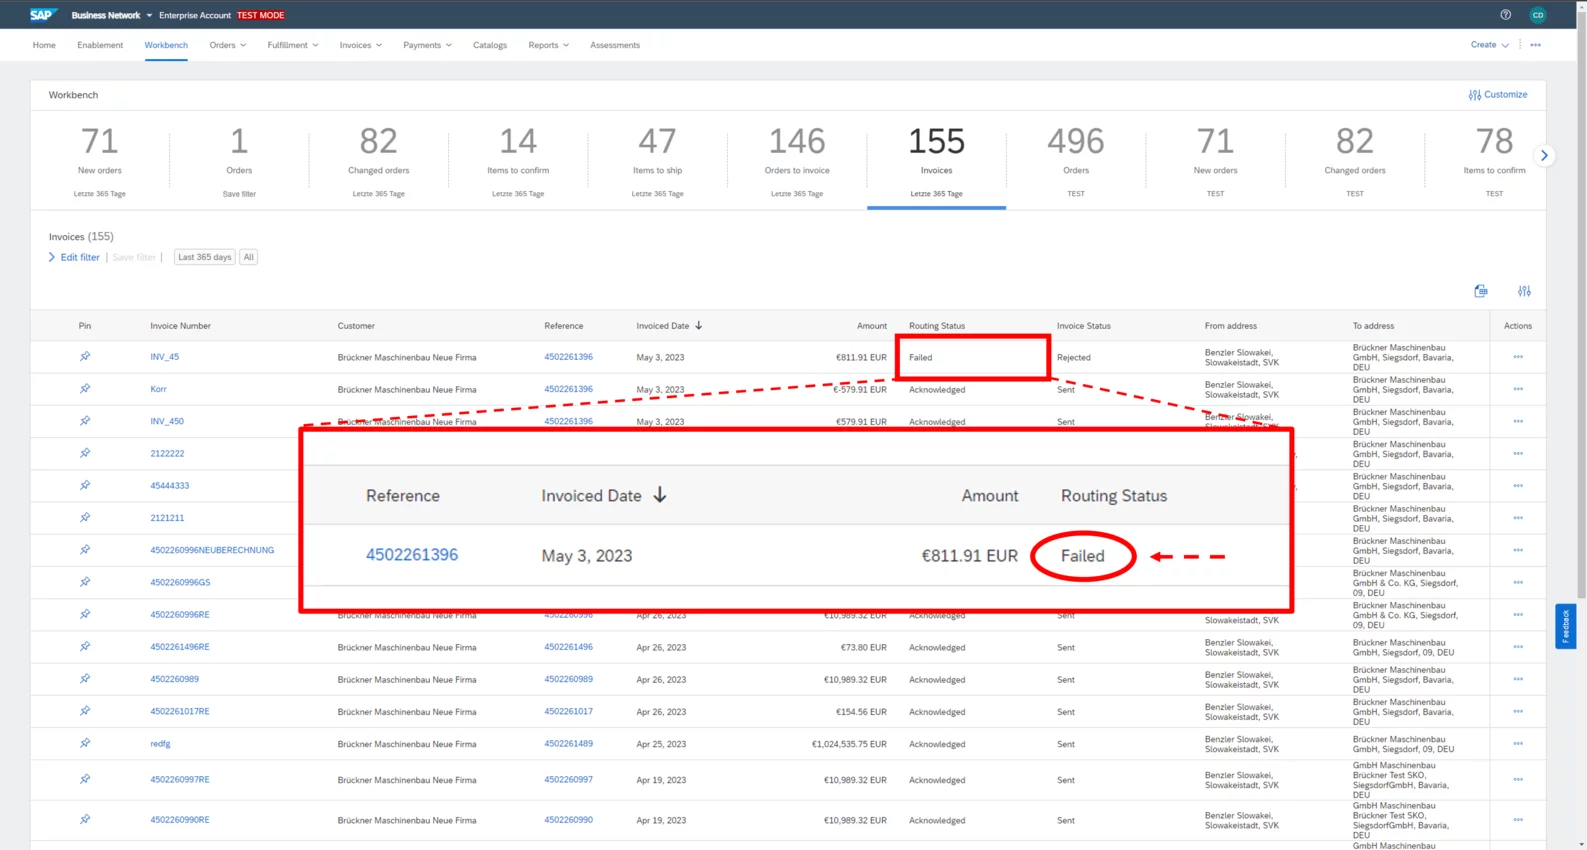Pin the redfg invoice row
Viewport: 1587px width, 850px height.
(x=85, y=743)
